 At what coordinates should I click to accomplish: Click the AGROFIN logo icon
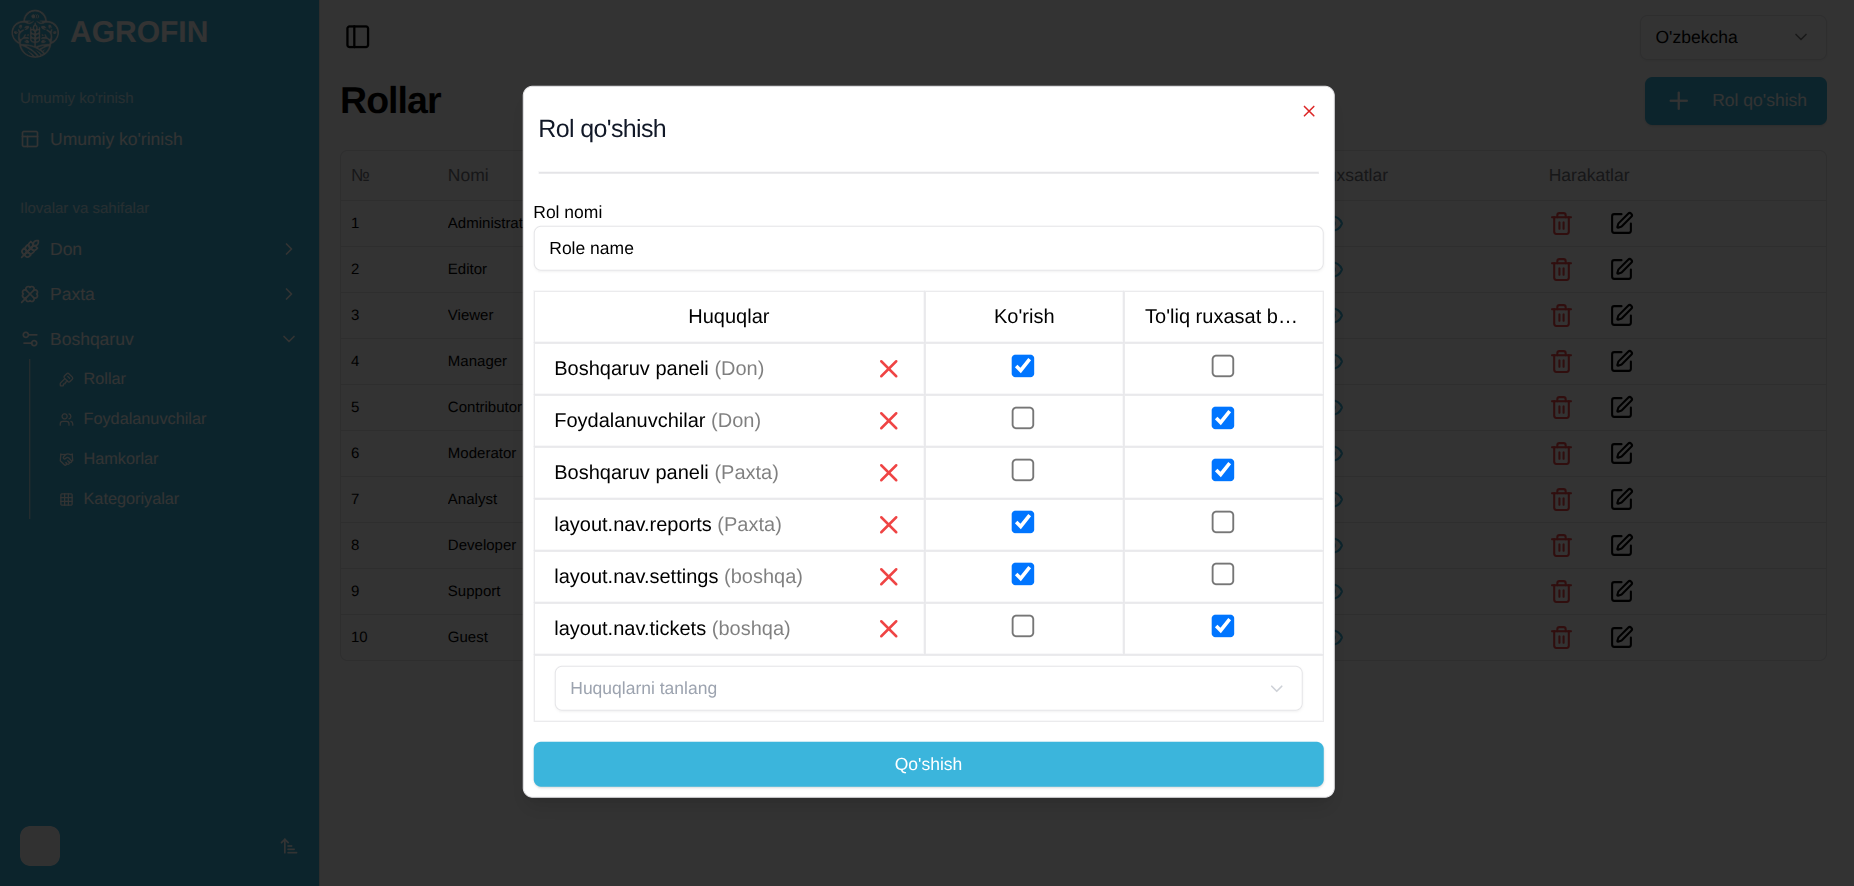pyautogui.click(x=35, y=33)
